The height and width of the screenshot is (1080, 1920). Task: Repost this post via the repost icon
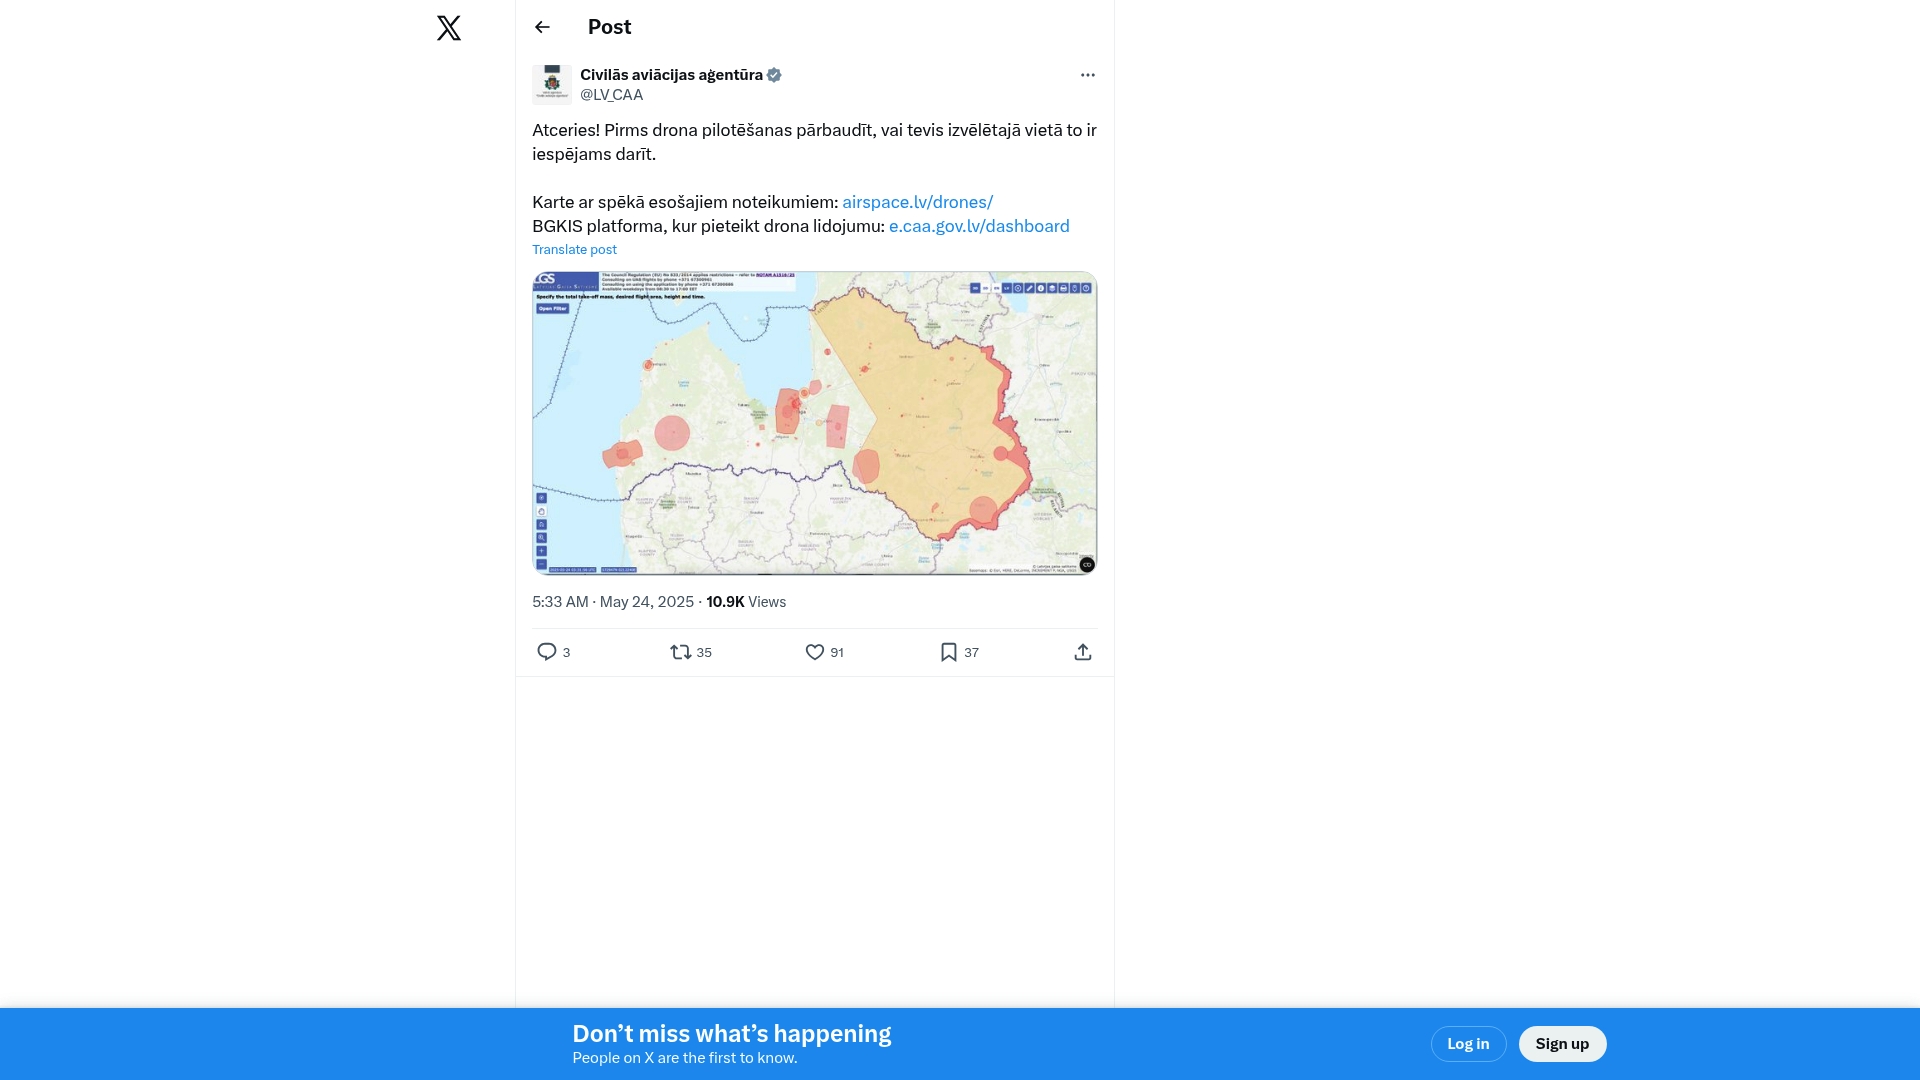(681, 652)
